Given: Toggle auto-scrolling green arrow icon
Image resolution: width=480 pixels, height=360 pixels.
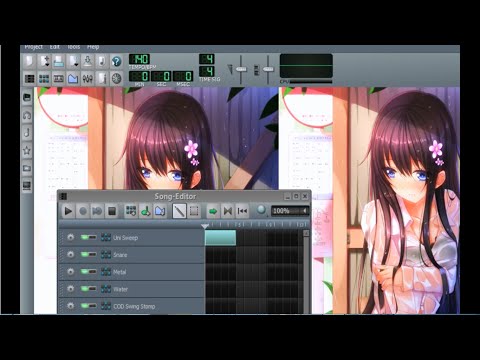Looking at the screenshot, I should pyautogui.click(x=213, y=211).
